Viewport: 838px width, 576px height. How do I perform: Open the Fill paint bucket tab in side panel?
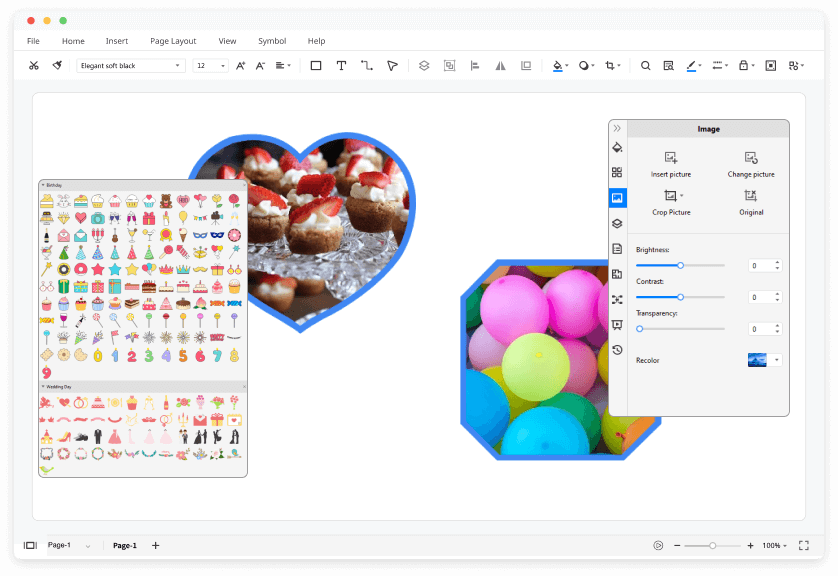(x=617, y=147)
